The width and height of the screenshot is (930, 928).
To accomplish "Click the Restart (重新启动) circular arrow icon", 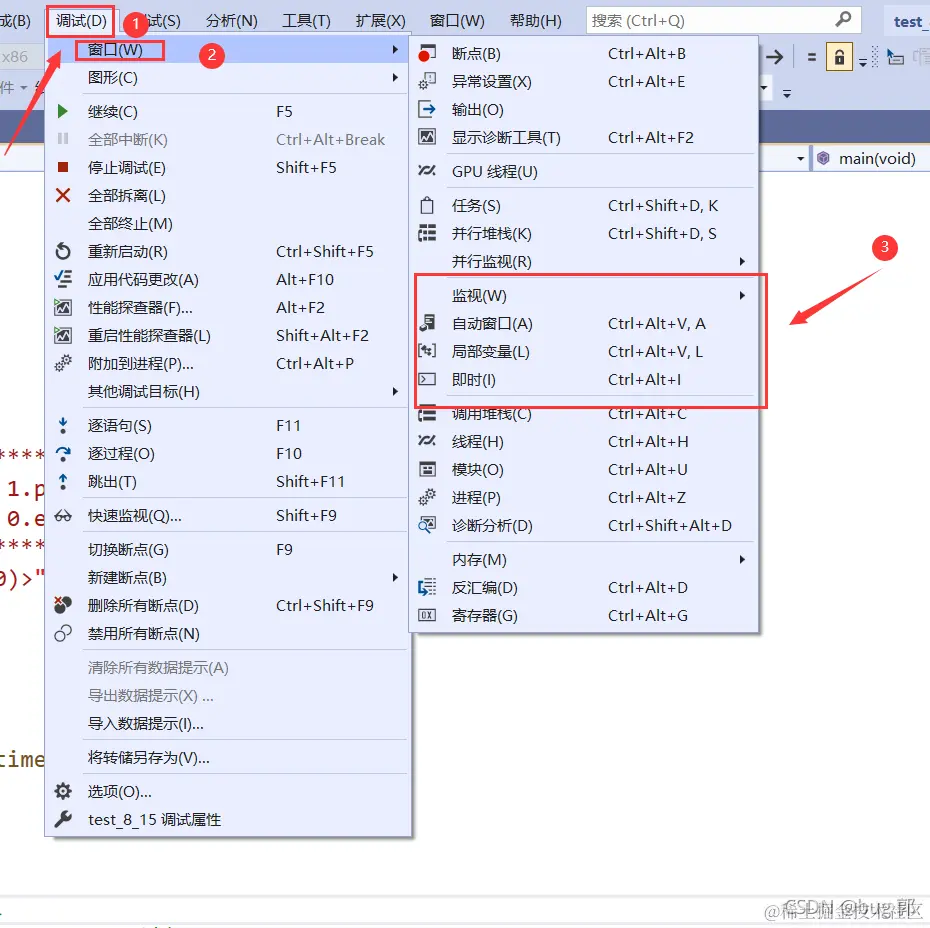I will tap(62, 251).
